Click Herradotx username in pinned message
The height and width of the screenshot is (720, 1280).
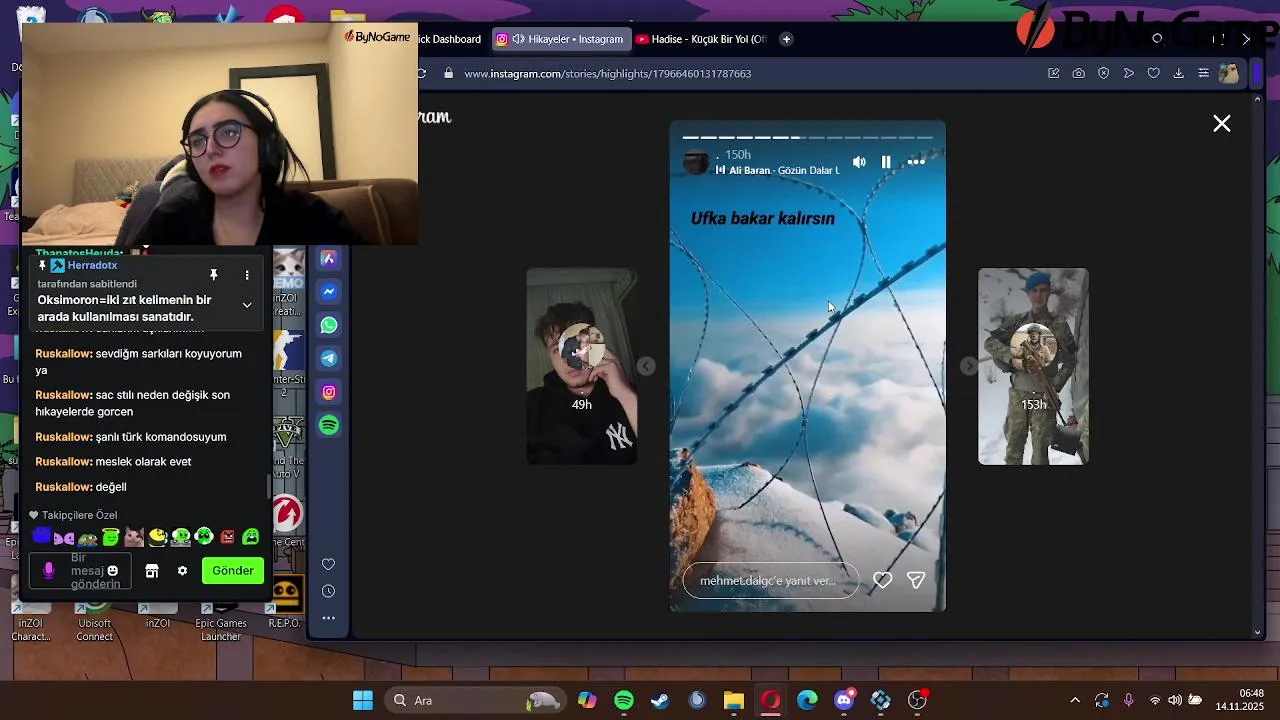click(x=92, y=266)
